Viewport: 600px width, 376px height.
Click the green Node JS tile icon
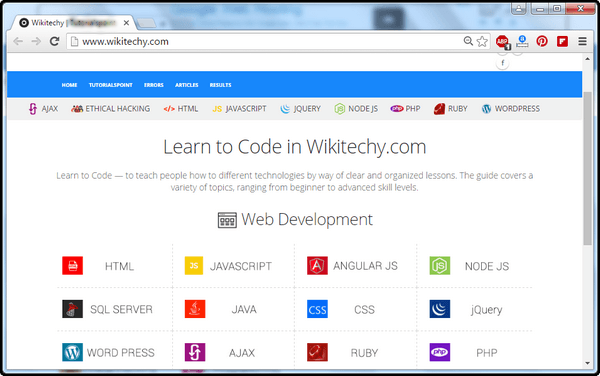pyautogui.click(x=440, y=265)
